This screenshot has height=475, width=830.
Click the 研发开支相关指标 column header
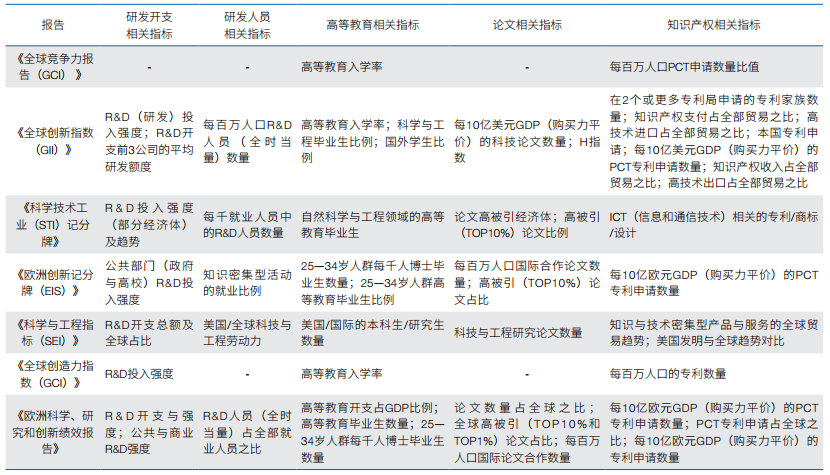coord(149,25)
